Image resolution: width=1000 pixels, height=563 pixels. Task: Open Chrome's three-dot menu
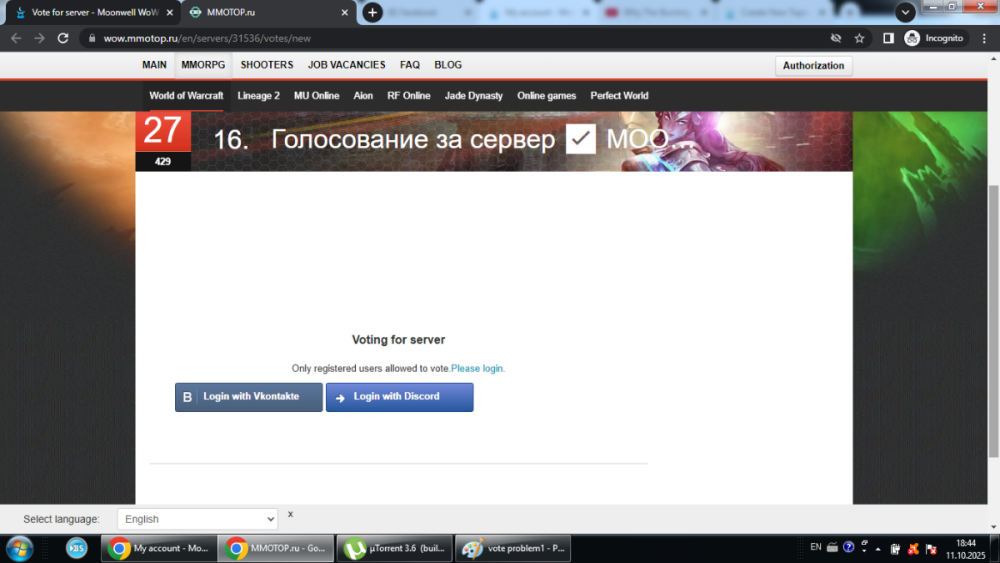984,38
